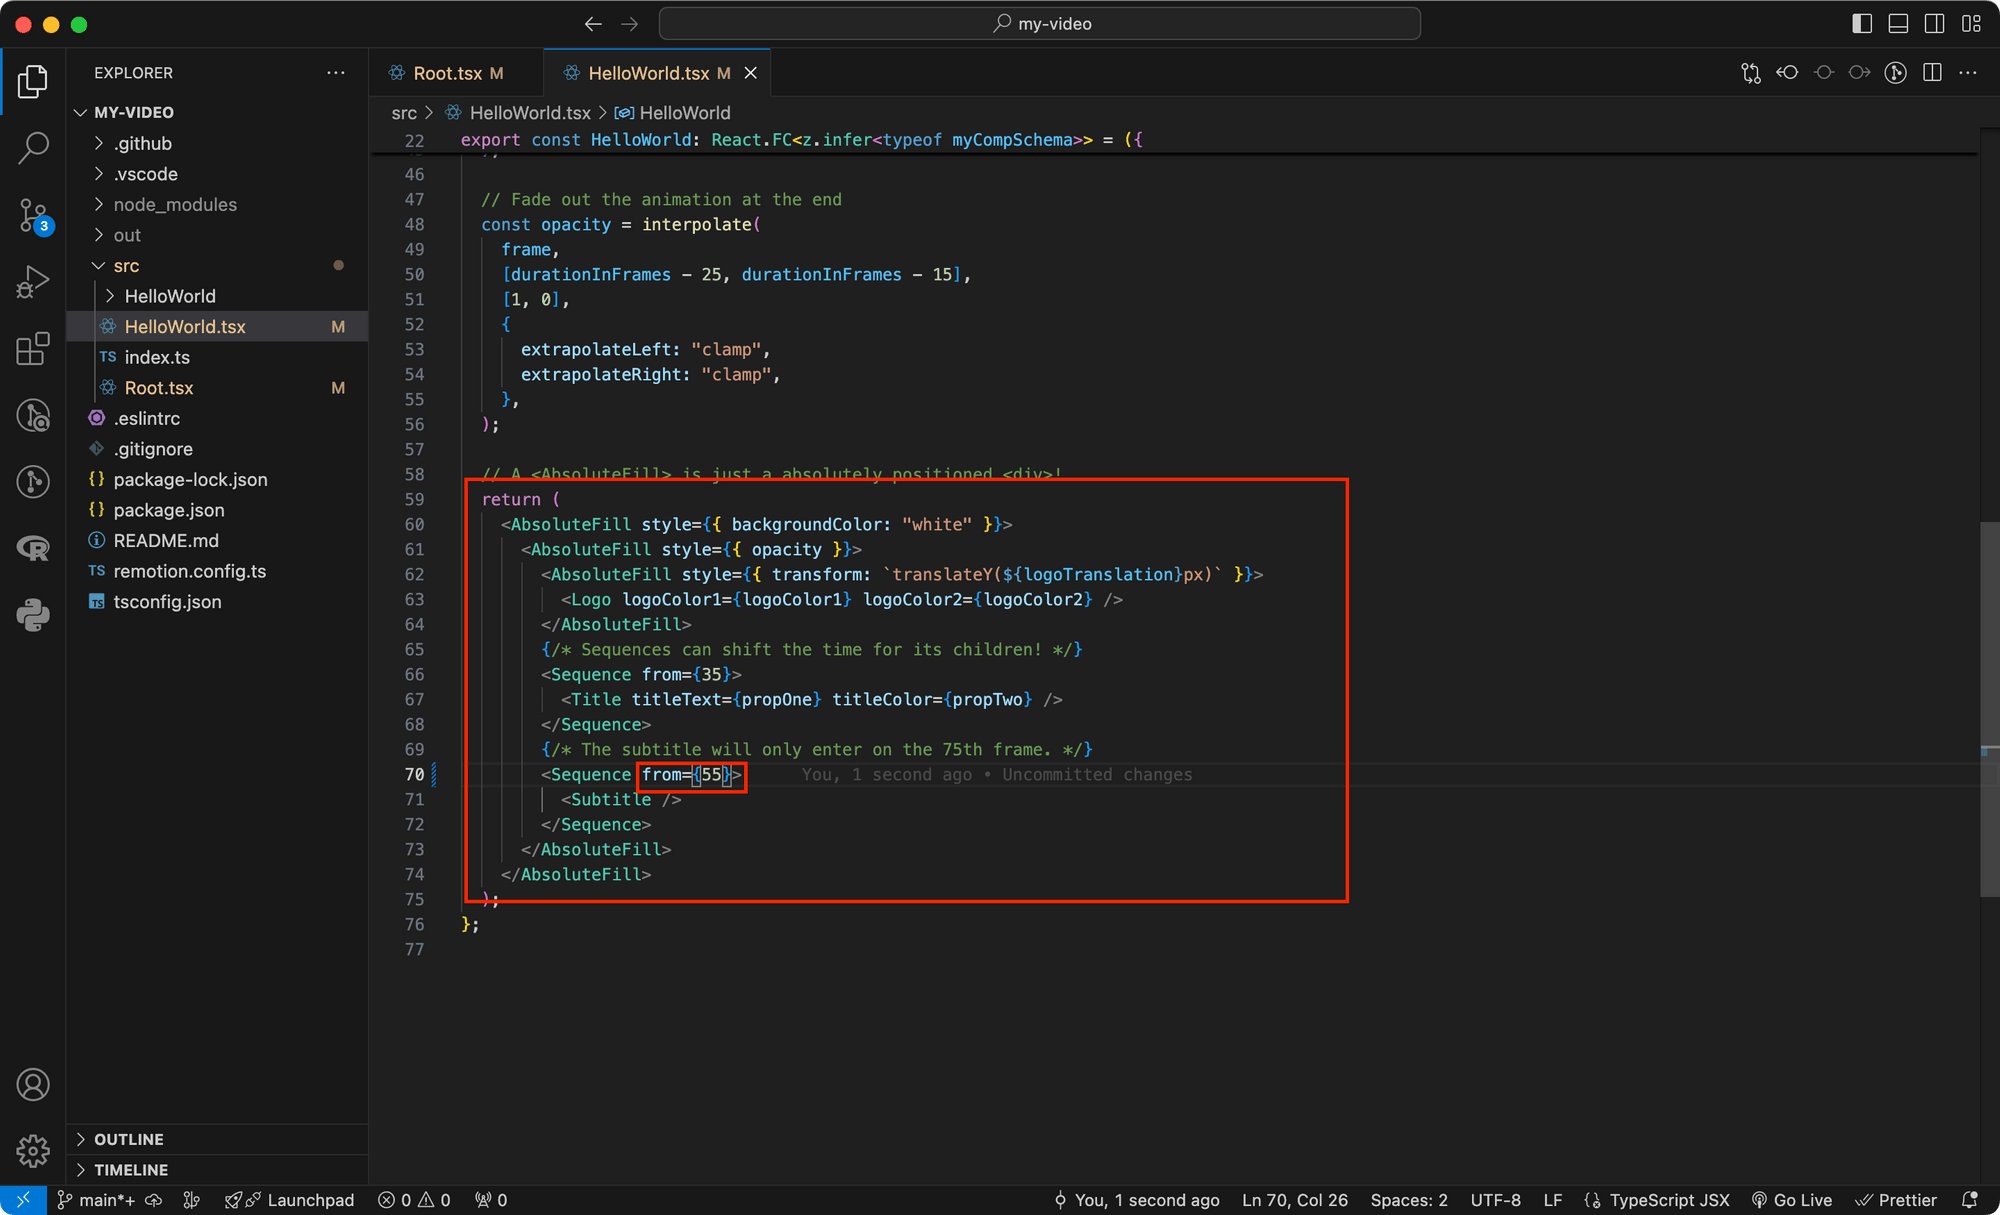Open the Manage gear icon
Image resolution: width=2000 pixels, height=1215 pixels.
[33, 1151]
